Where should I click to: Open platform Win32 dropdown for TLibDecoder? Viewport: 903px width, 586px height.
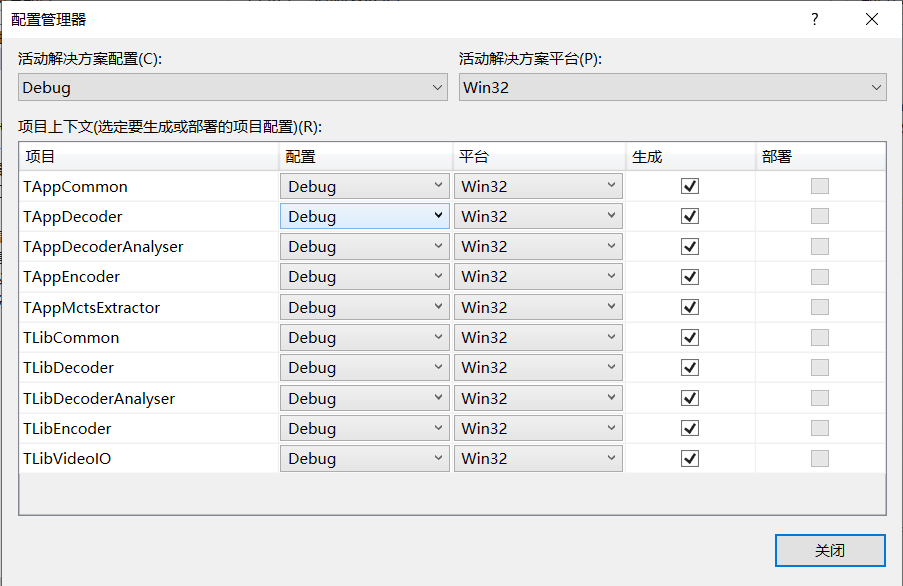pos(538,367)
